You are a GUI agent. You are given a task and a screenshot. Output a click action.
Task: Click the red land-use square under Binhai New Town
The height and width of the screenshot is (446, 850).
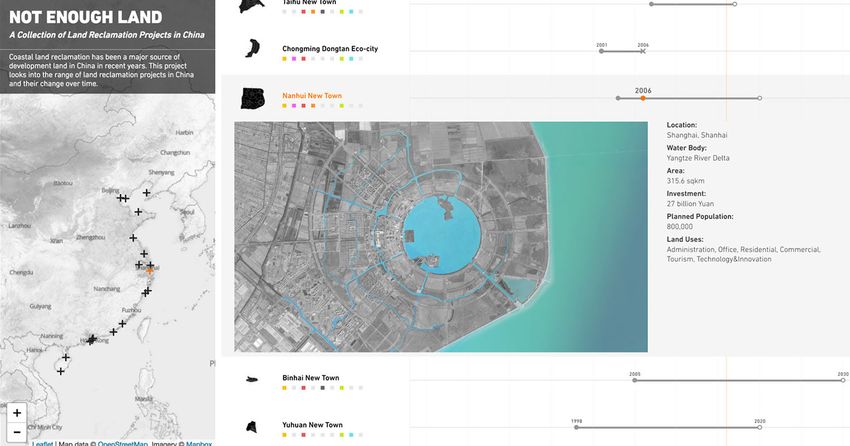(304, 388)
